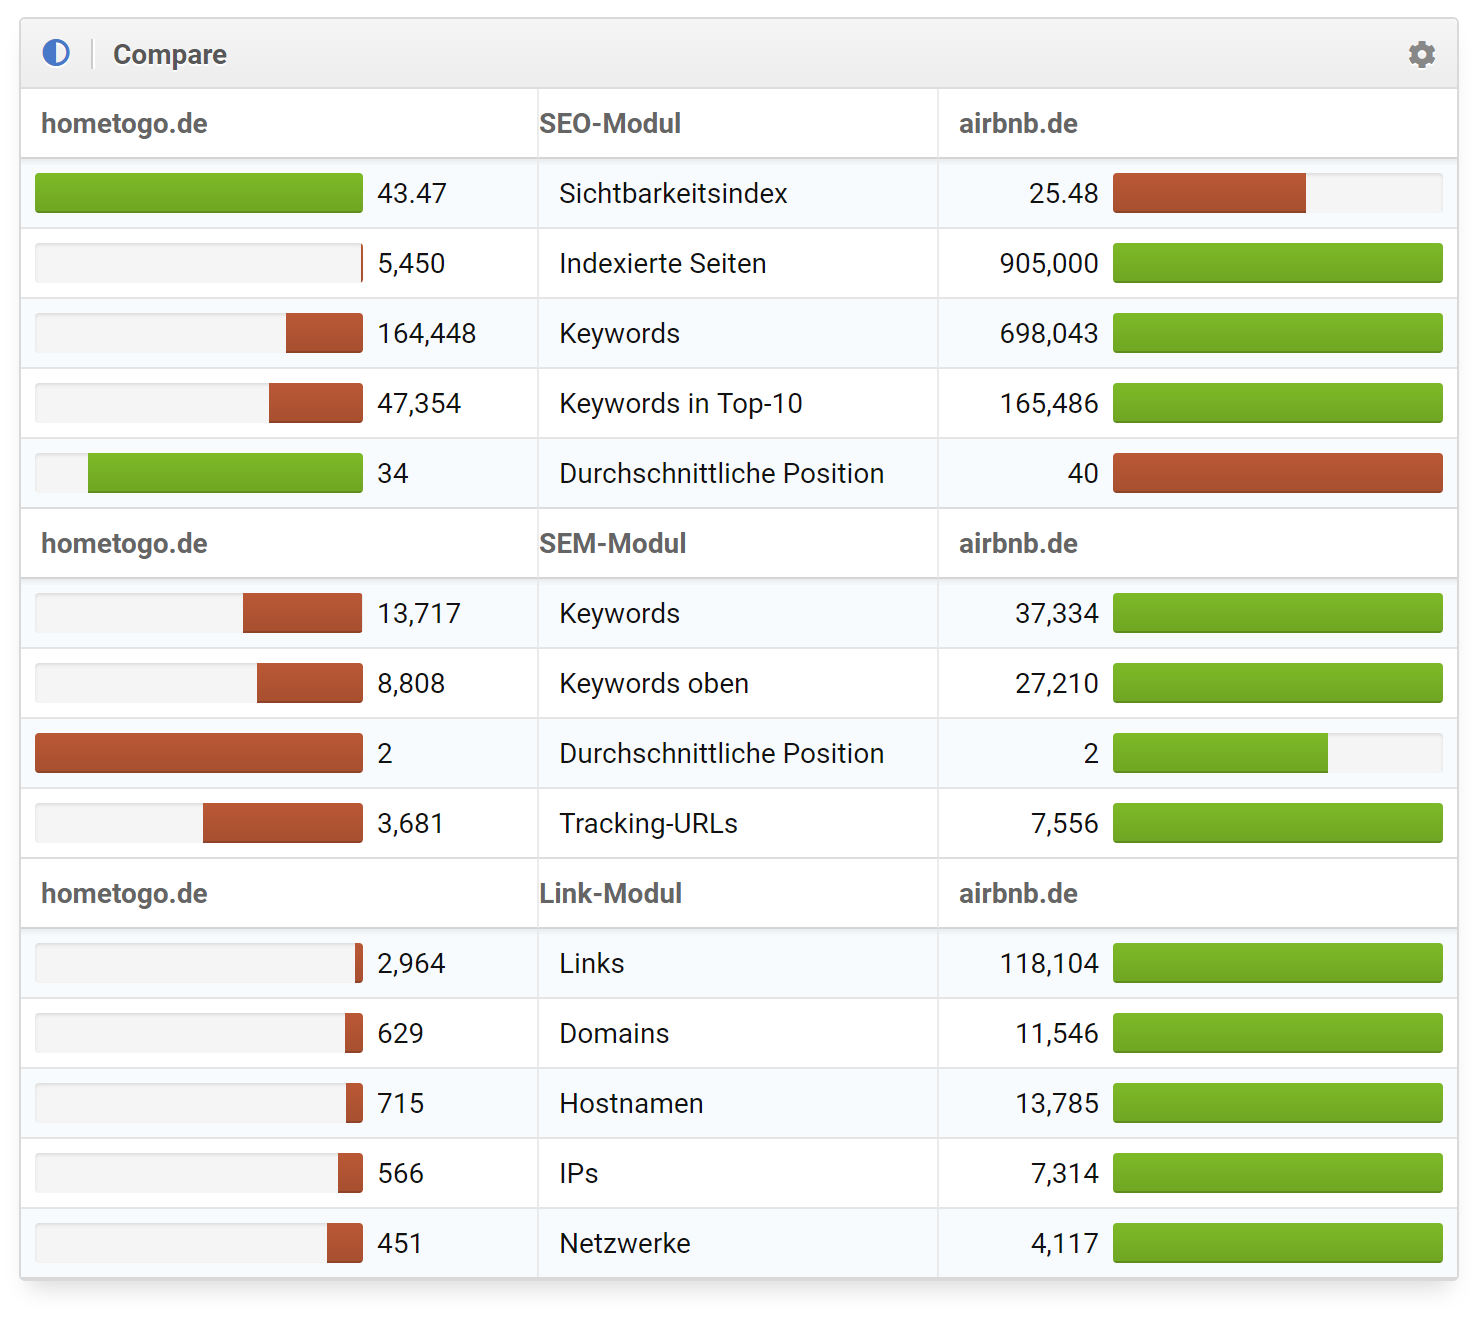Select the Keywords in Top-10 label
This screenshot has width=1480, height=1317.
(680, 404)
